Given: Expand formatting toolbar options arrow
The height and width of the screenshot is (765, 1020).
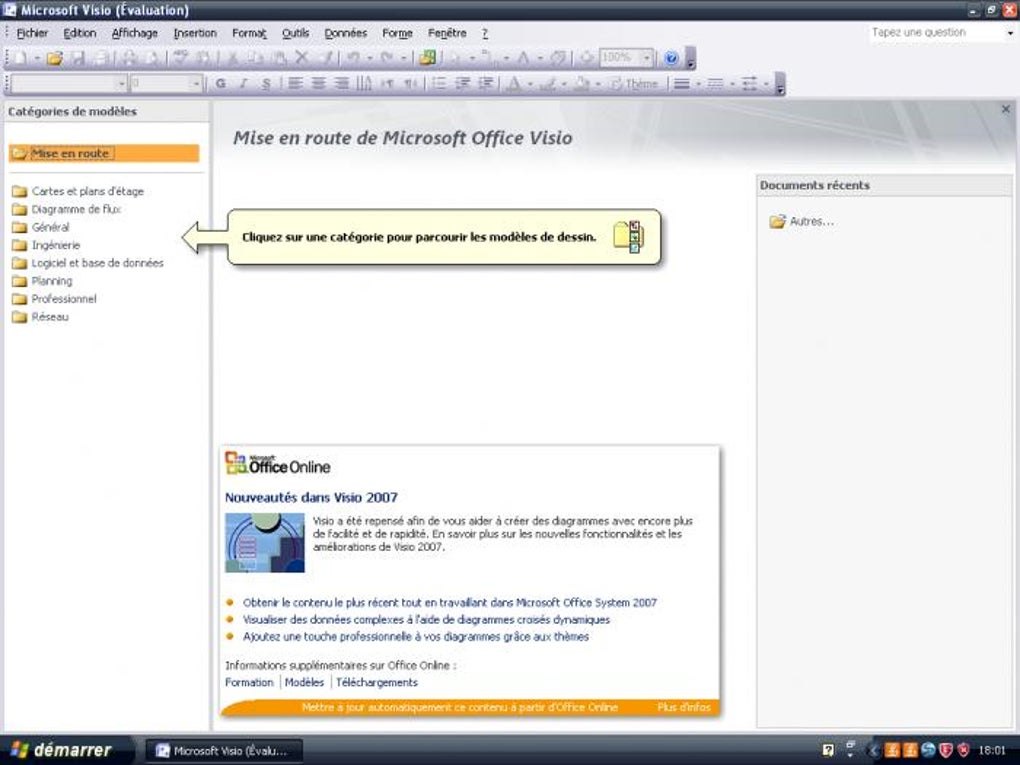Looking at the screenshot, I should [x=780, y=83].
